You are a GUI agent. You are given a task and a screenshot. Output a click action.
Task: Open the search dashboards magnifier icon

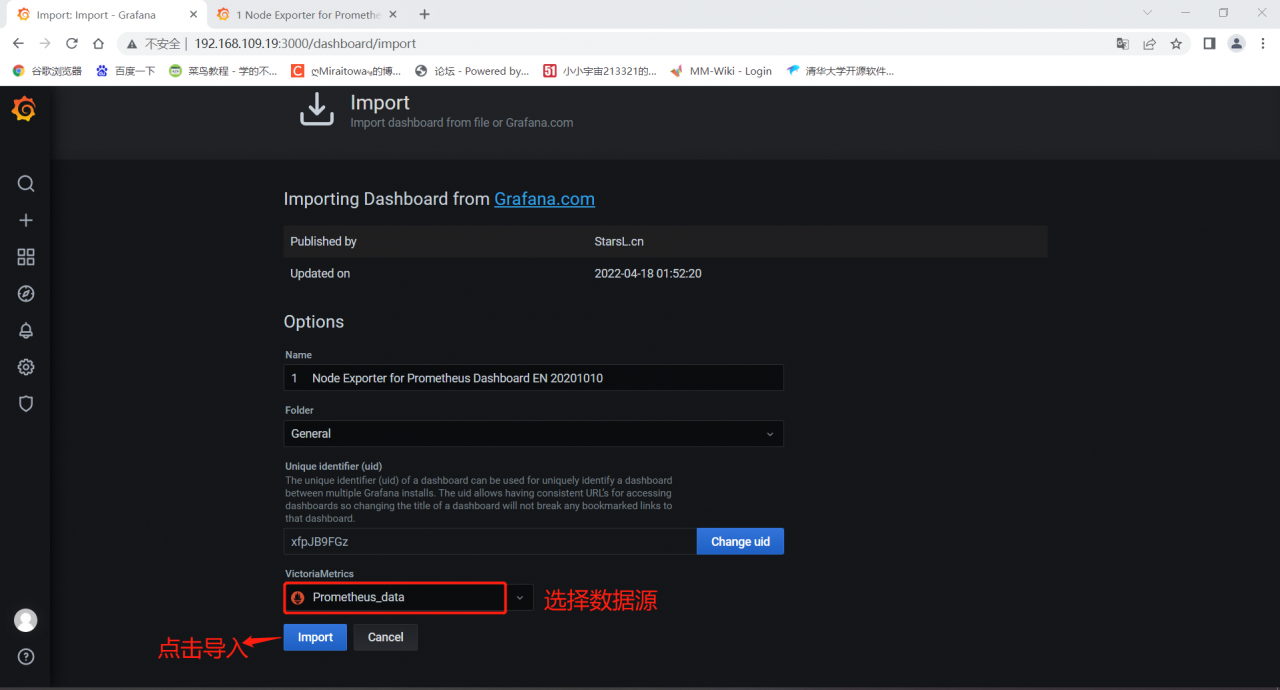[26, 184]
